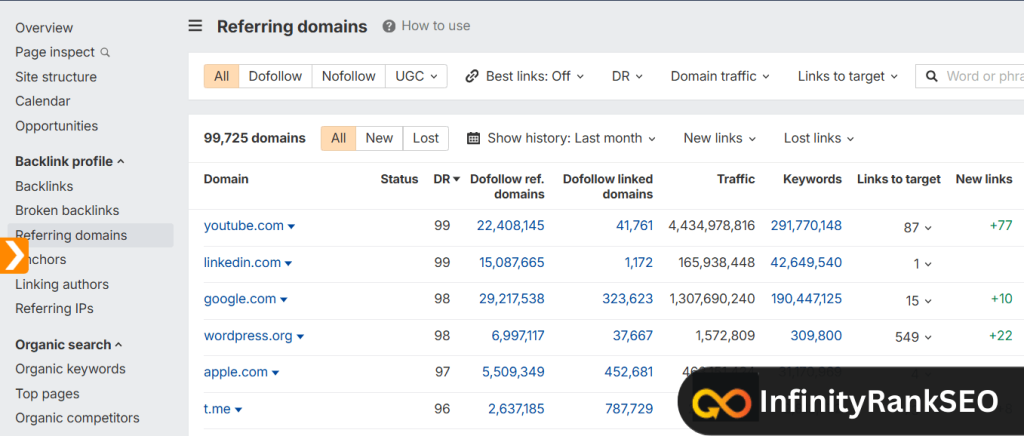Image resolution: width=1024 pixels, height=436 pixels.
Task: Select the Dofollow filter
Action: (276, 76)
